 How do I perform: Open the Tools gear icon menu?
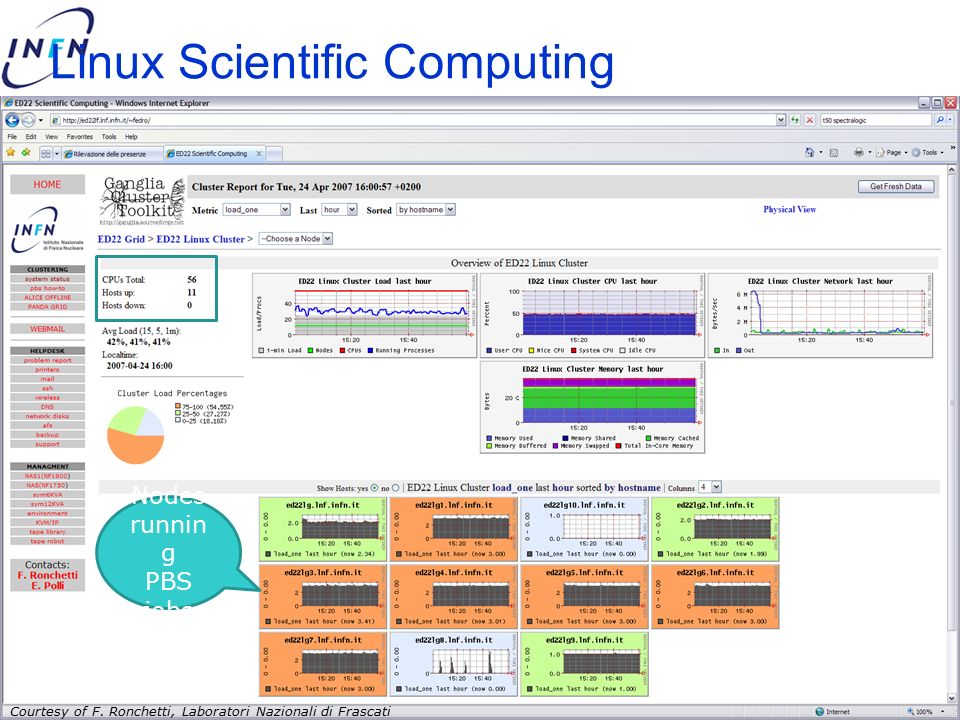pyautogui.click(x=916, y=152)
